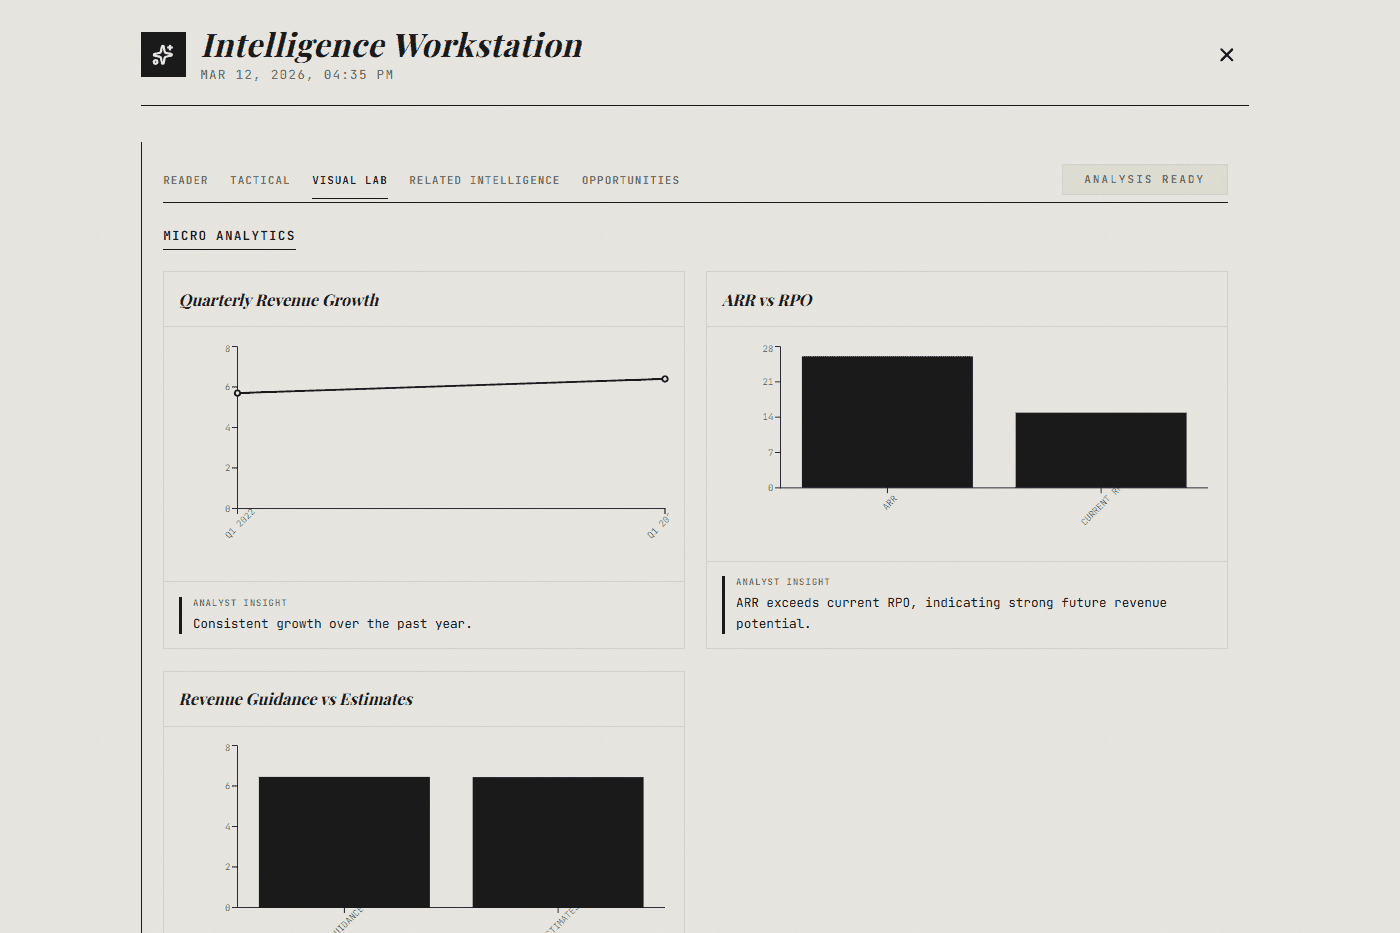Select the ESTIMATES bar in bottom chart

point(557,840)
